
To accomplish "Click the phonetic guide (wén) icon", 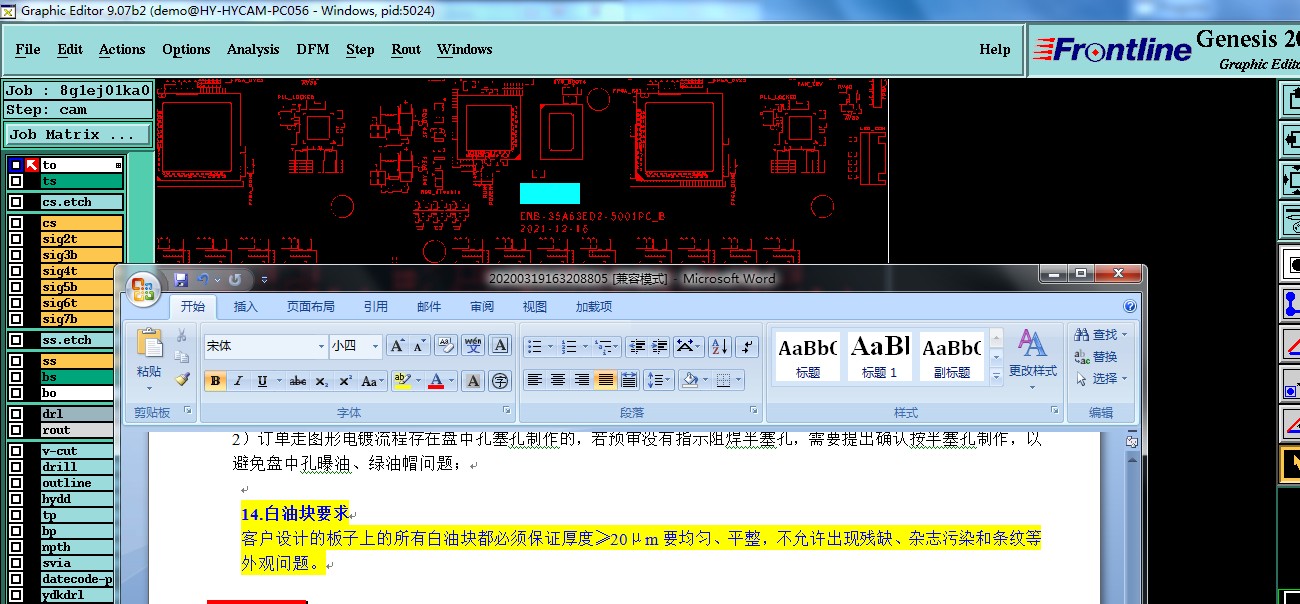I will [473, 346].
